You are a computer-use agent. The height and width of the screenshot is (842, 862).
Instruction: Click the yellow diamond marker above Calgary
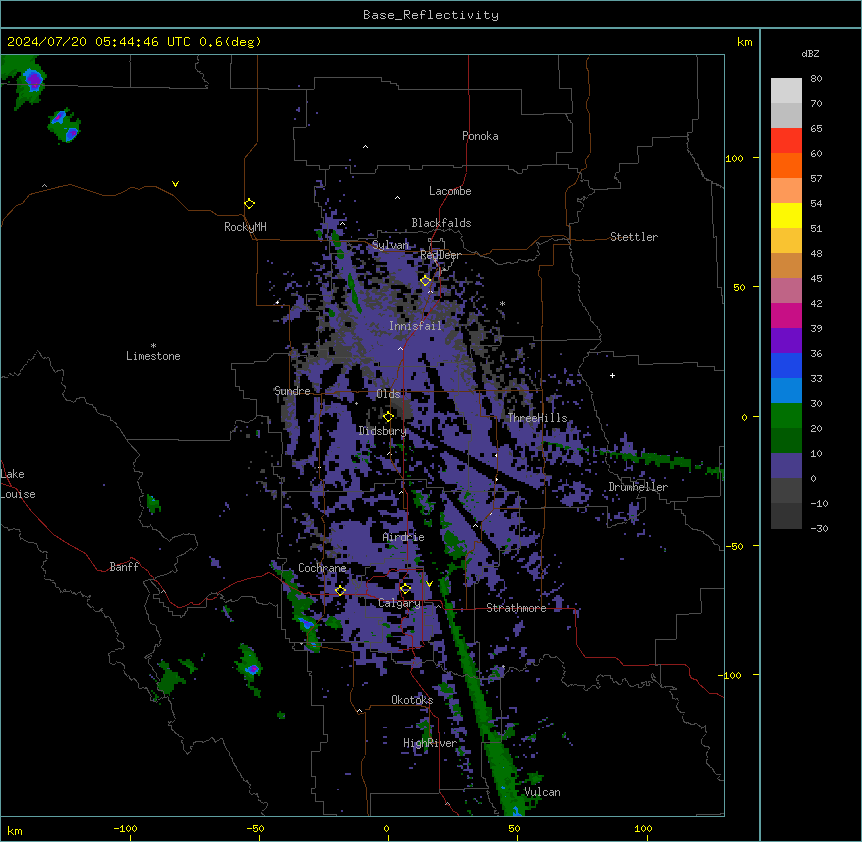pyautogui.click(x=405, y=589)
